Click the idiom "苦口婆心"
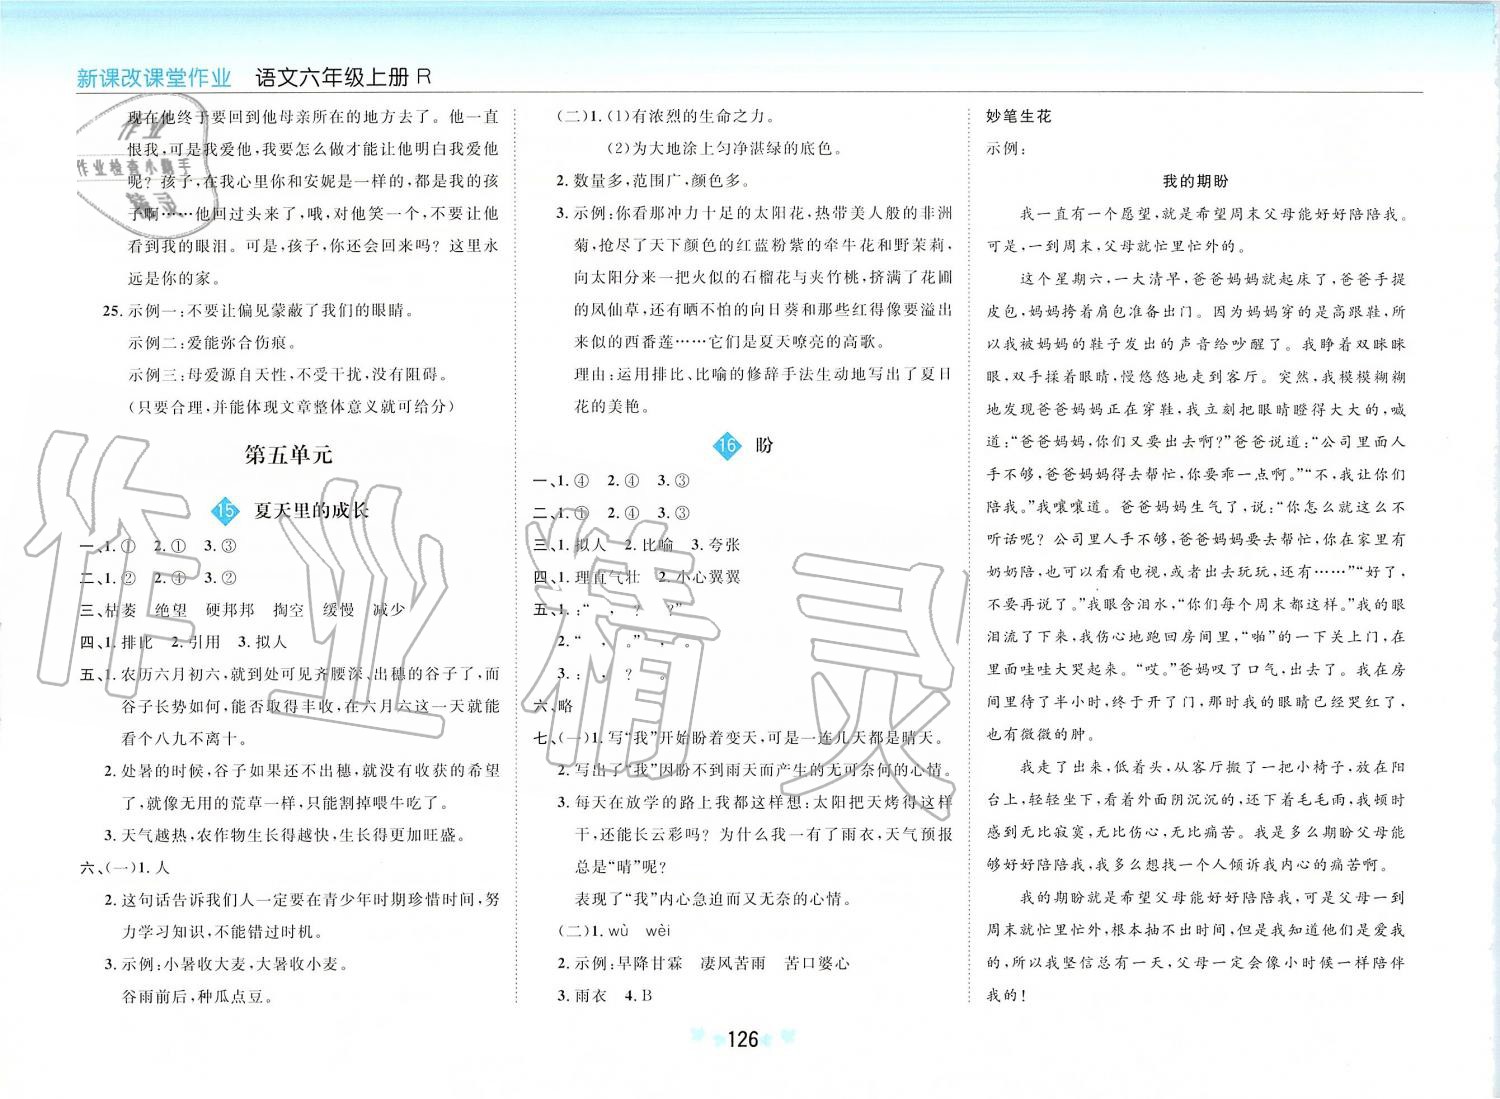1500x1099 pixels. 819,963
